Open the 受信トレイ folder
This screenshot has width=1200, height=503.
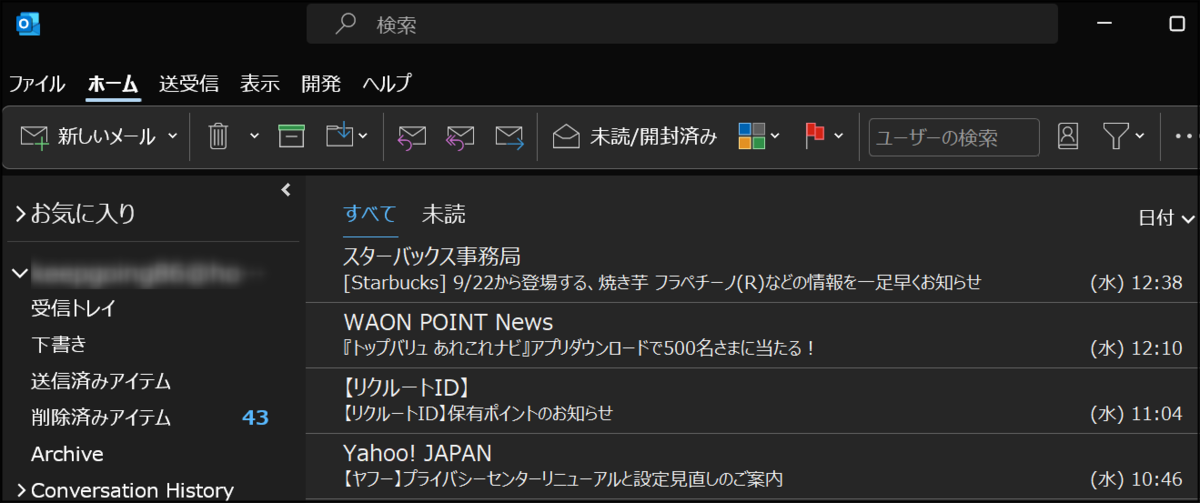click(73, 309)
